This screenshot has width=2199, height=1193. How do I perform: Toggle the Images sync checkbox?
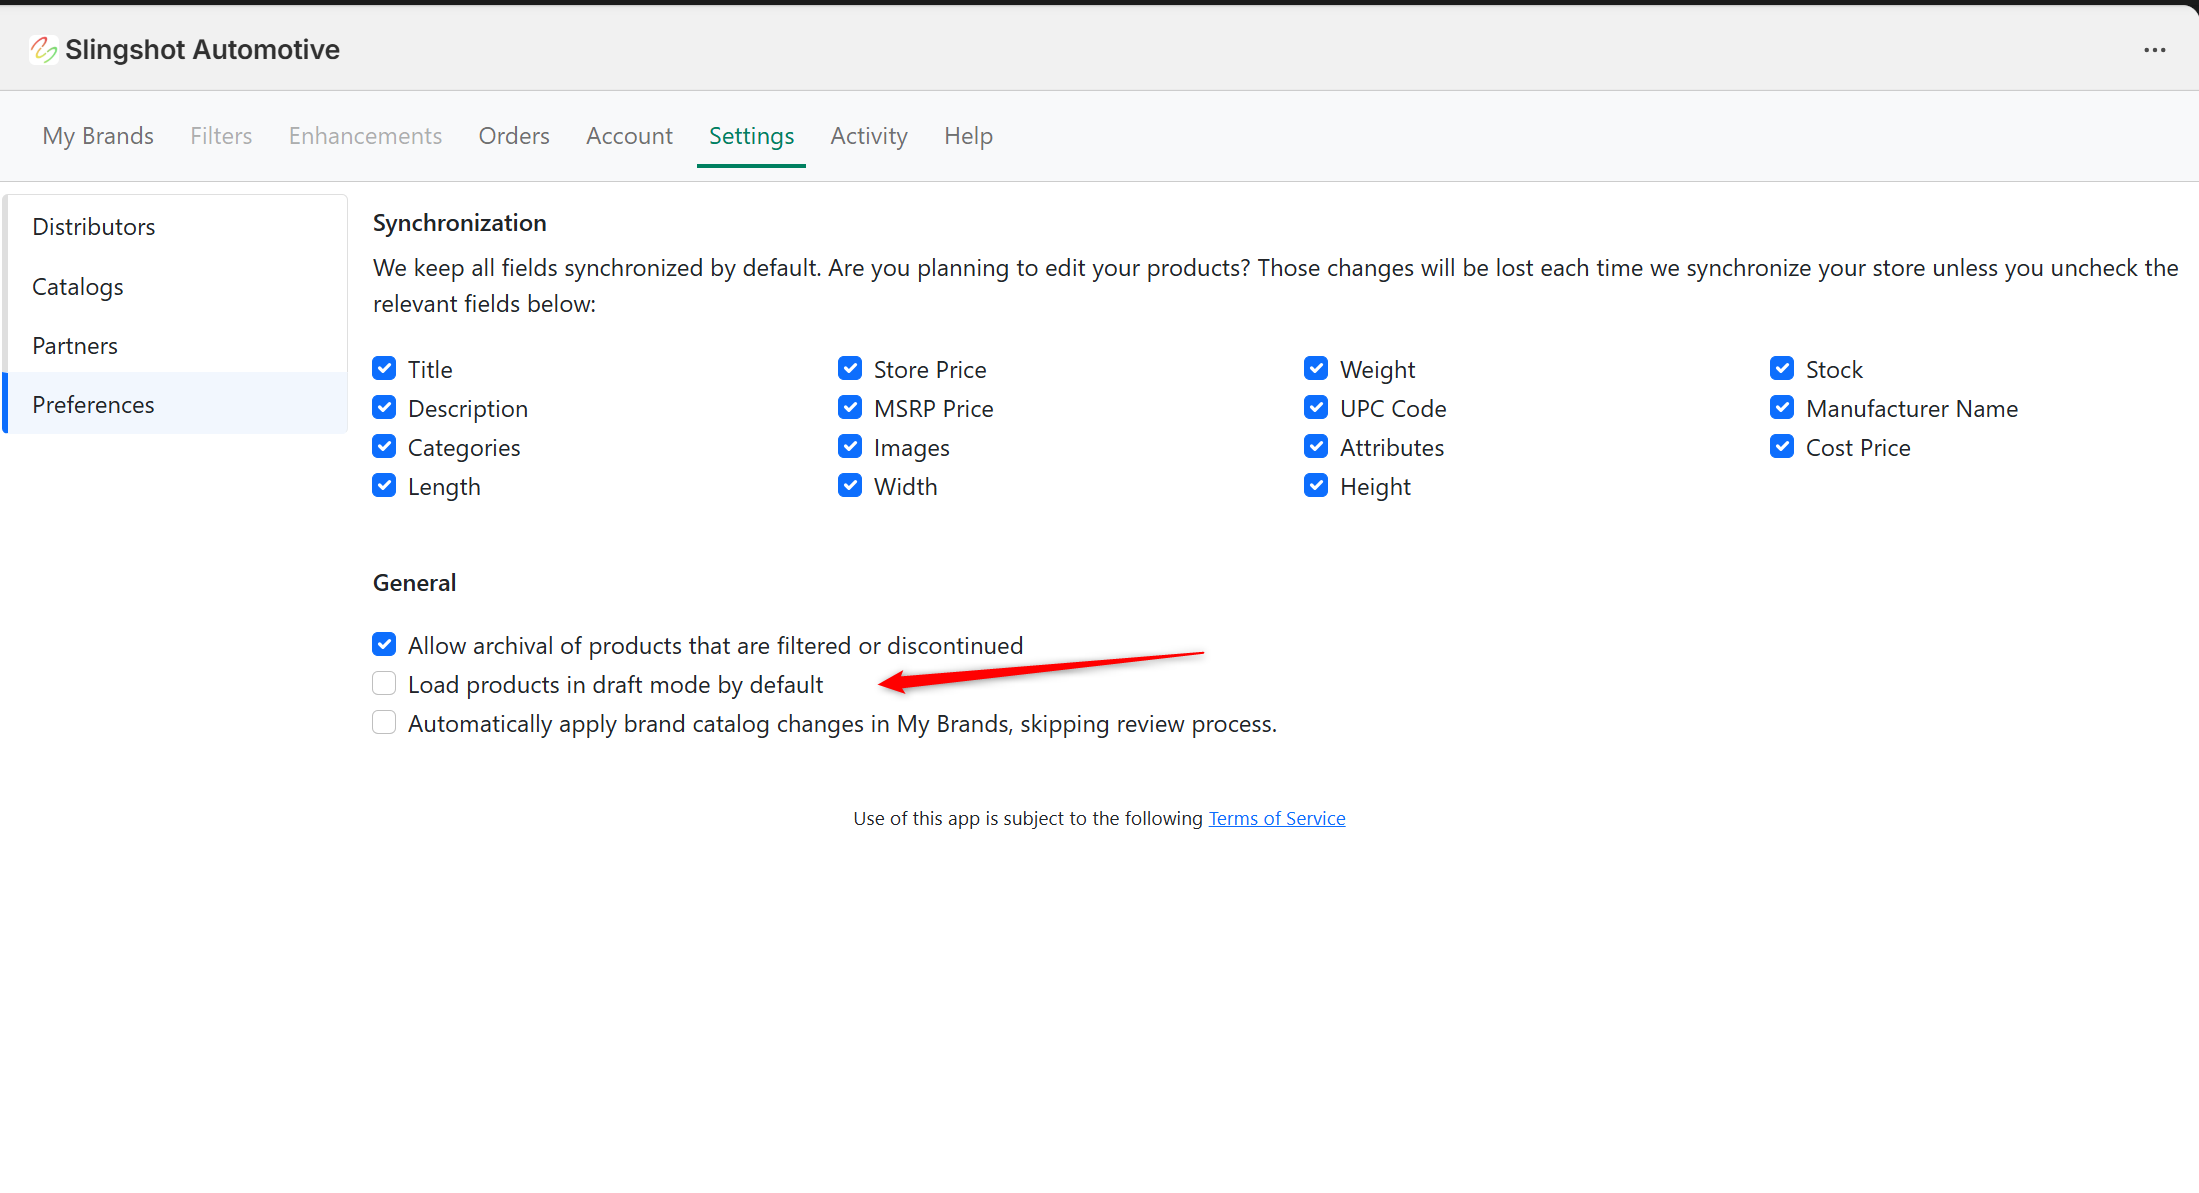pyautogui.click(x=850, y=447)
